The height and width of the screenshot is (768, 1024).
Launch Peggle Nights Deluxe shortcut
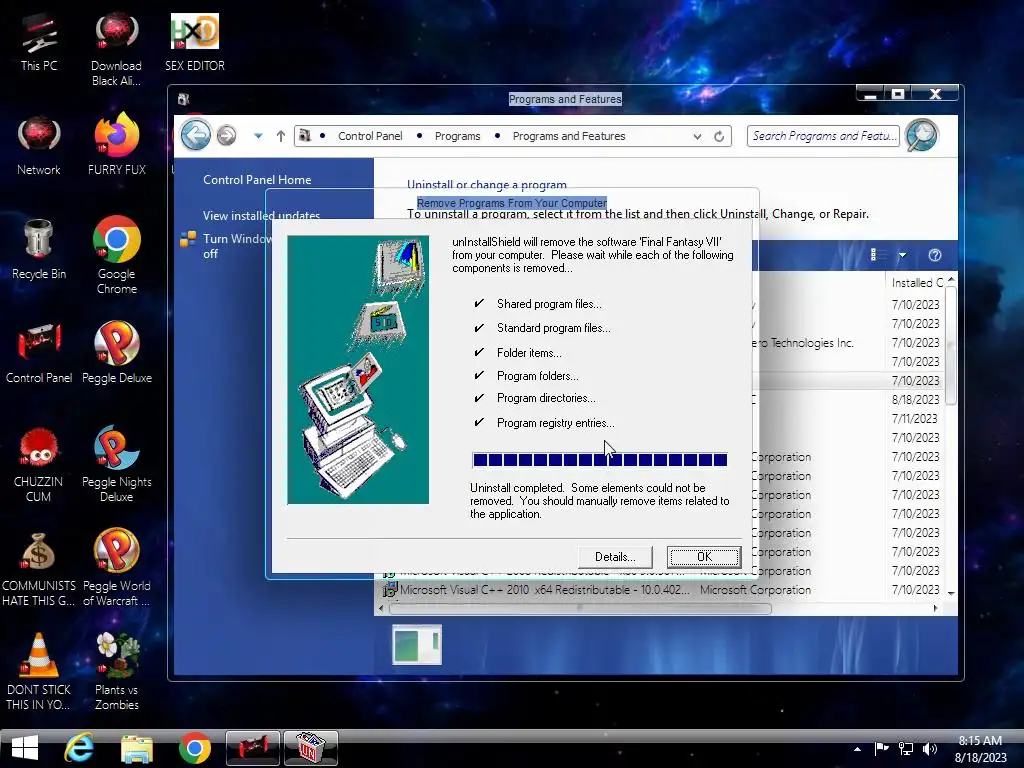pyautogui.click(x=116, y=465)
